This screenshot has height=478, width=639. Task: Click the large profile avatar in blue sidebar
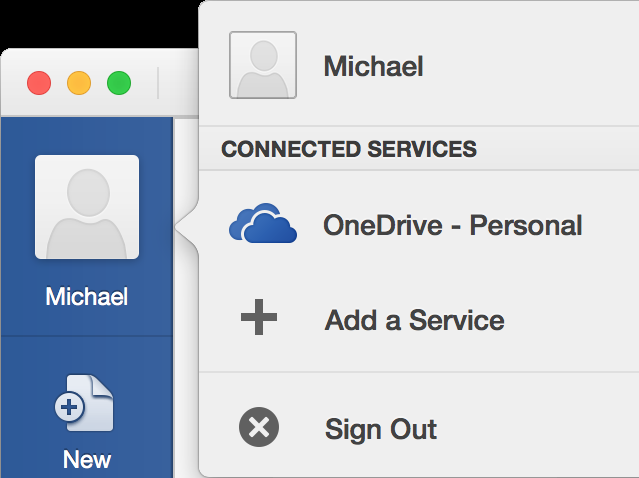(x=87, y=207)
